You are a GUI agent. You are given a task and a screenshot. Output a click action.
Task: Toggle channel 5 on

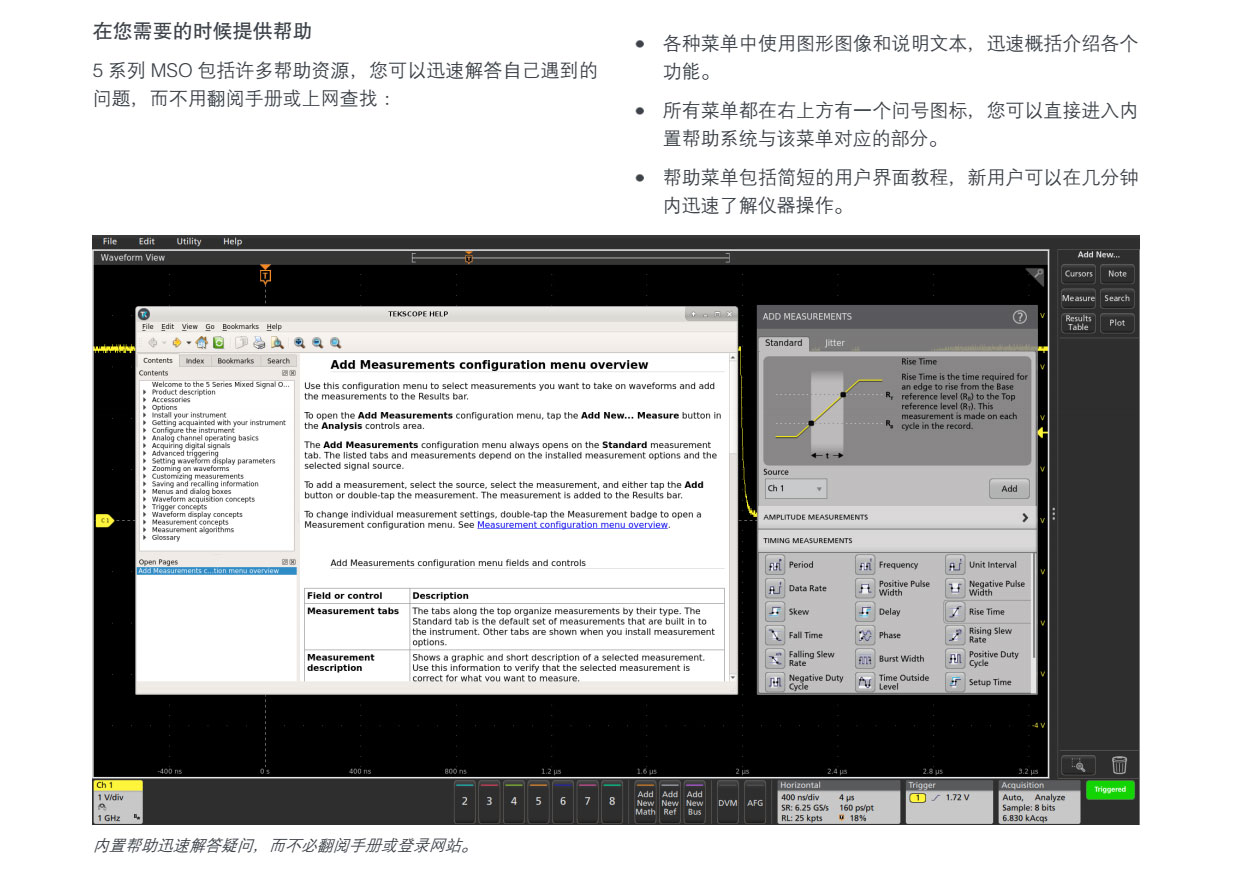point(538,801)
